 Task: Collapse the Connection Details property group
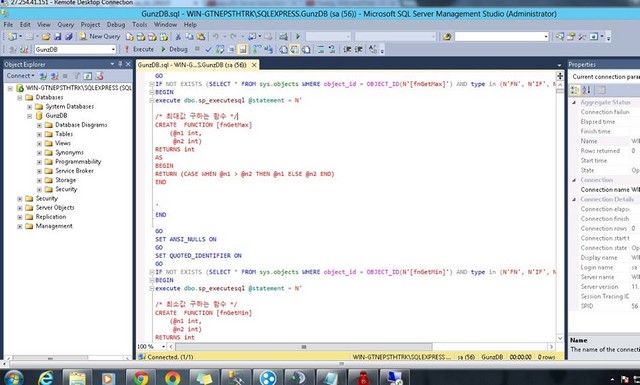(x=574, y=200)
